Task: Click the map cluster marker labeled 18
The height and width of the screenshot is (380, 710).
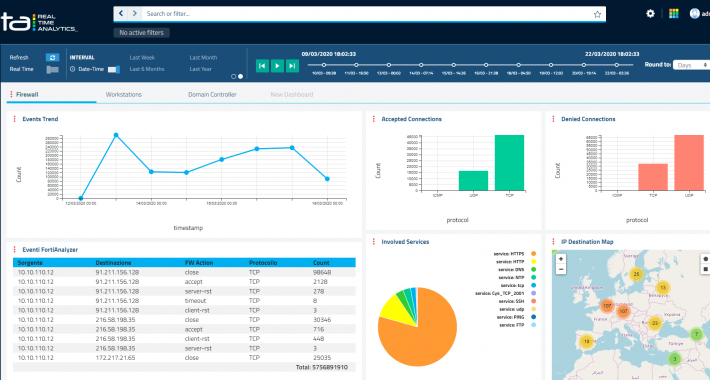Action: click(x=586, y=342)
